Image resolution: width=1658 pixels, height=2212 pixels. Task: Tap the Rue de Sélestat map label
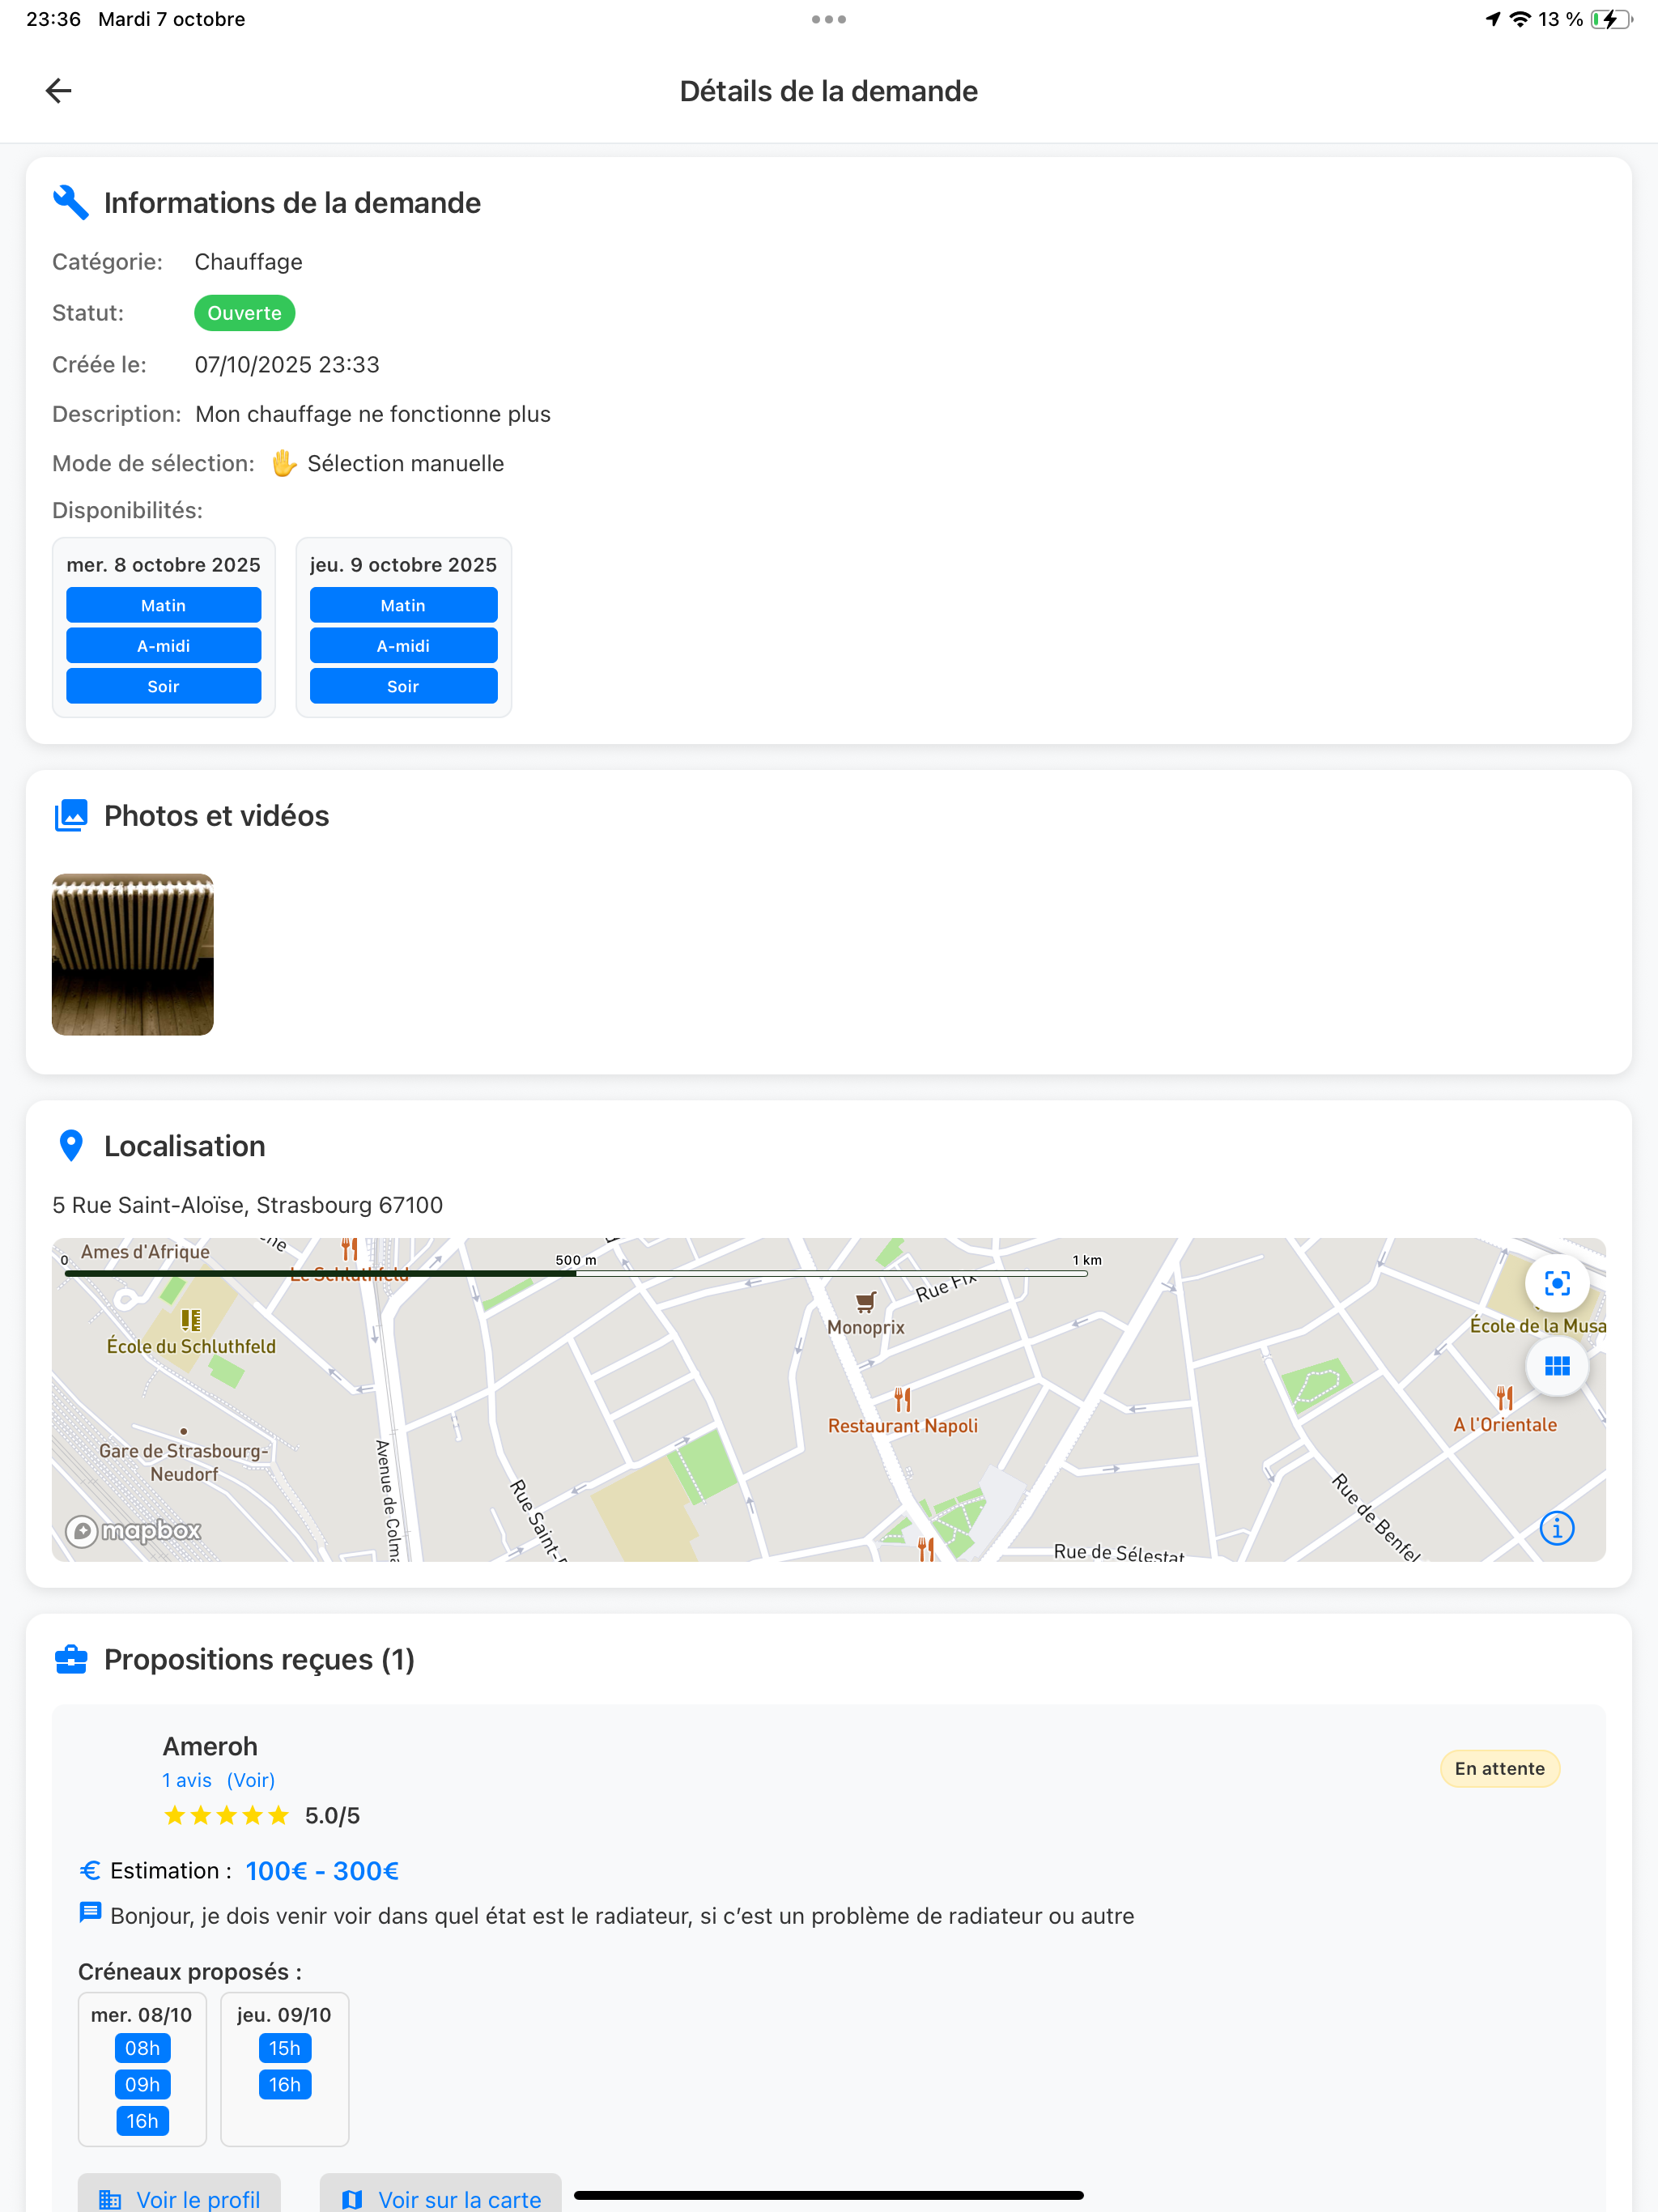coord(1119,1552)
